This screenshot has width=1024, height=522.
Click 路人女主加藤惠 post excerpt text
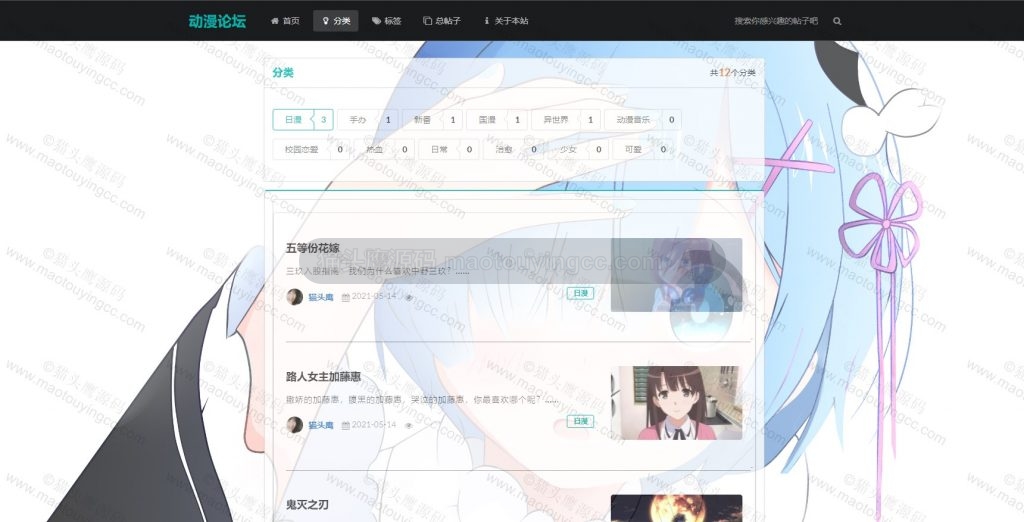click(422, 399)
